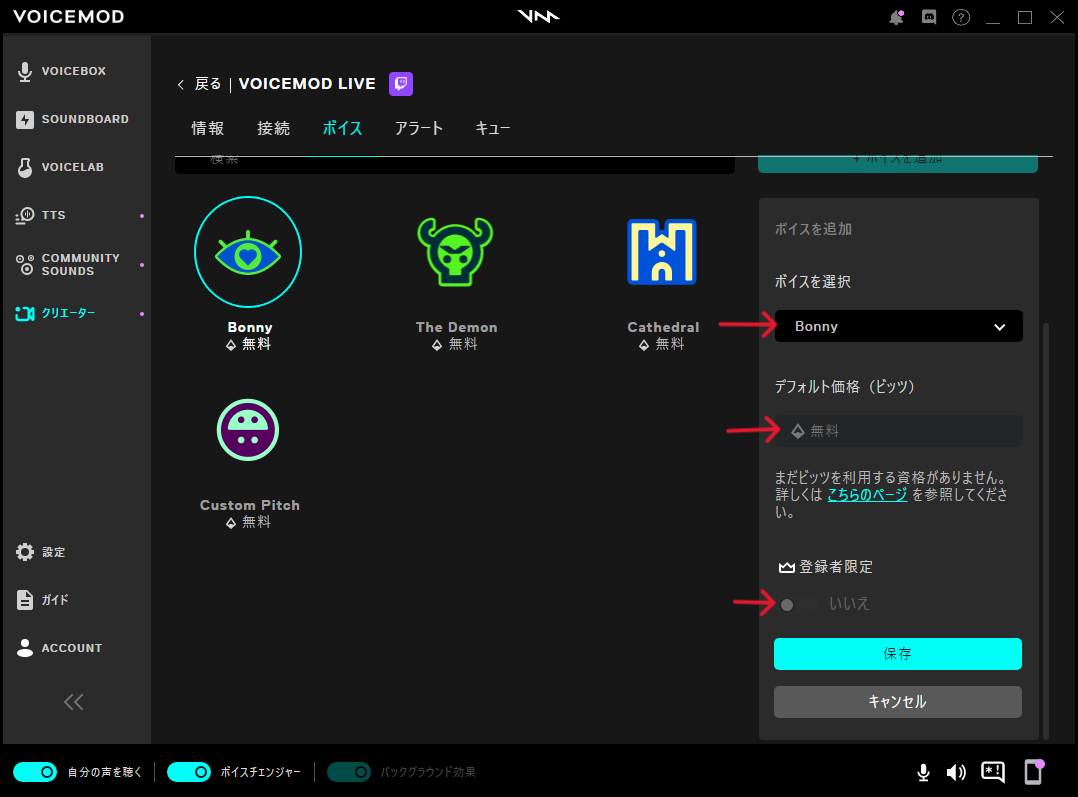1078x797 pixels.
Task: Switch to the 情報 tab
Action: (208, 129)
